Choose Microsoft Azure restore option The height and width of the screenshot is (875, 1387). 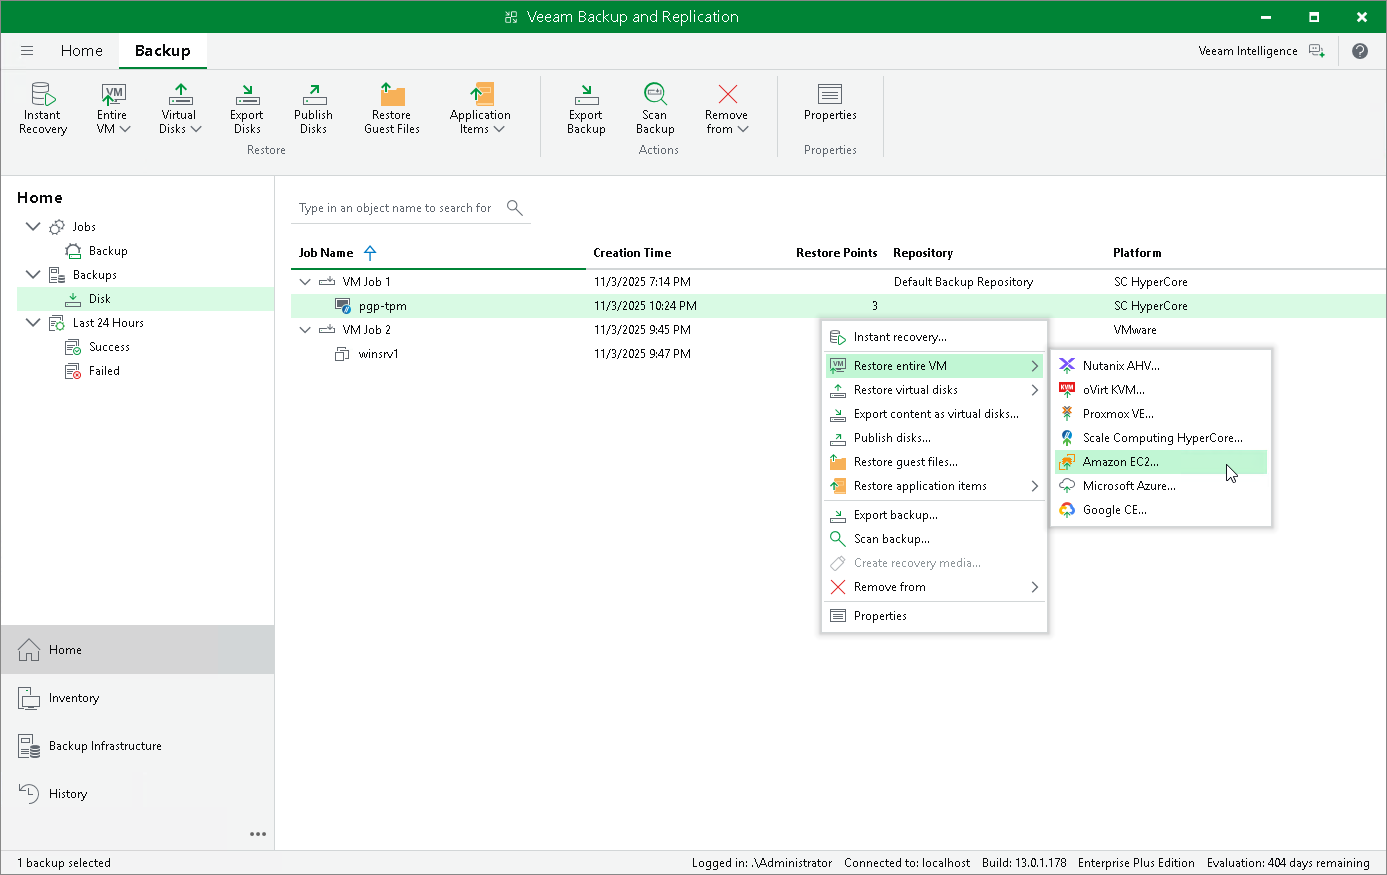pyautogui.click(x=1161, y=486)
